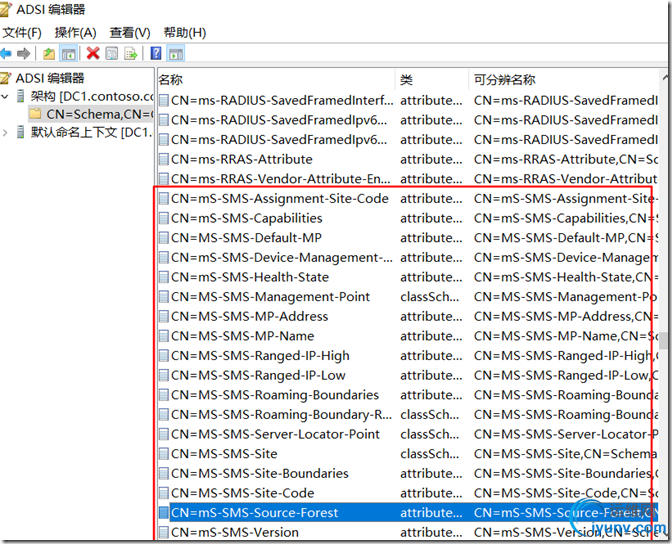Select CN=MS-SMS-Management-Point row name
672x544 pixels.
pyautogui.click(x=270, y=297)
